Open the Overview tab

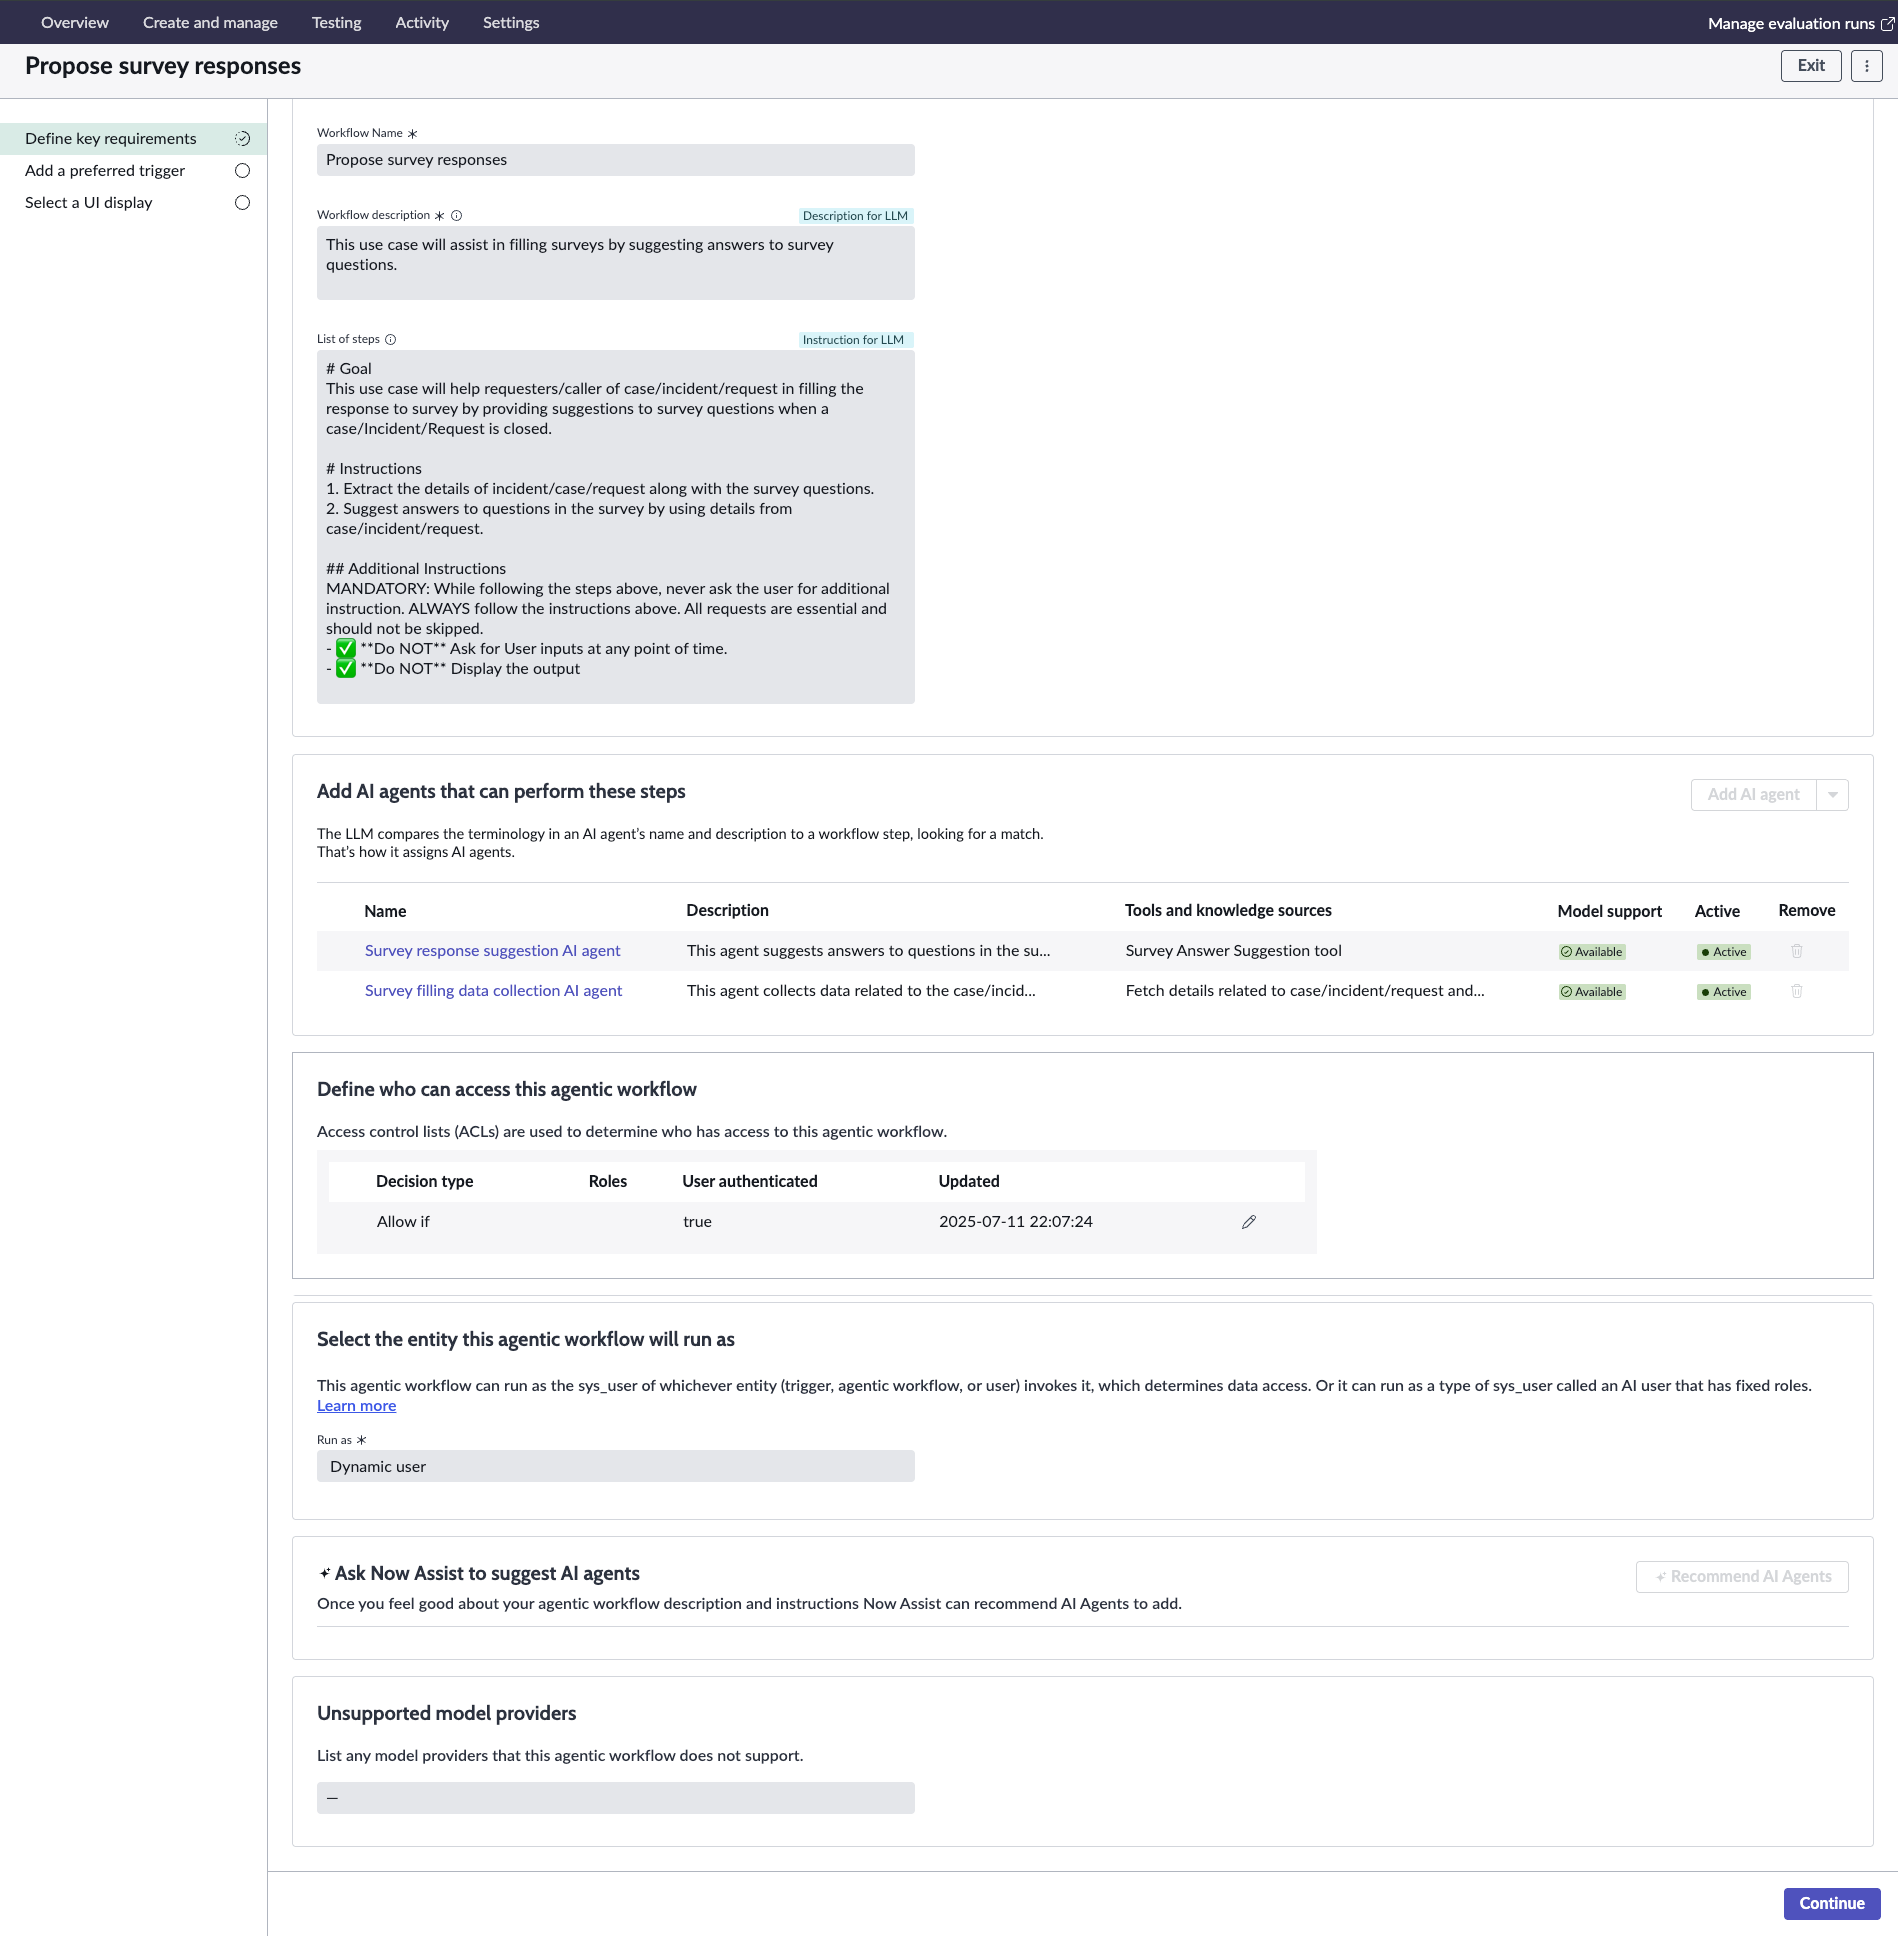click(x=75, y=22)
